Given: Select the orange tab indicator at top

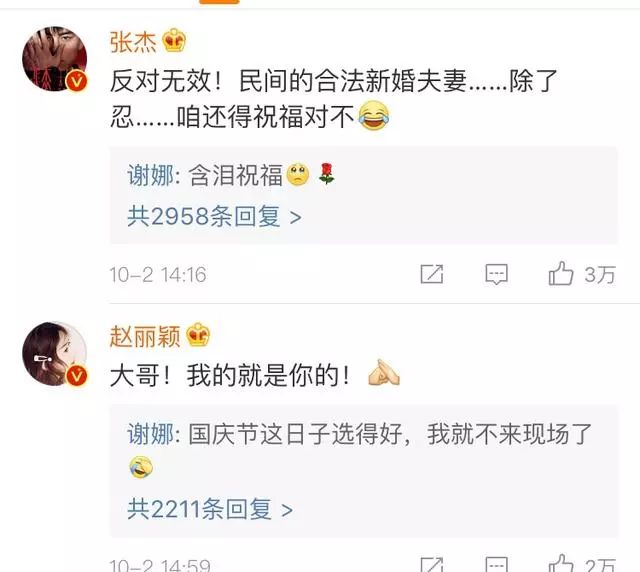Looking at the screenshot, I should (x=219, y=2).
